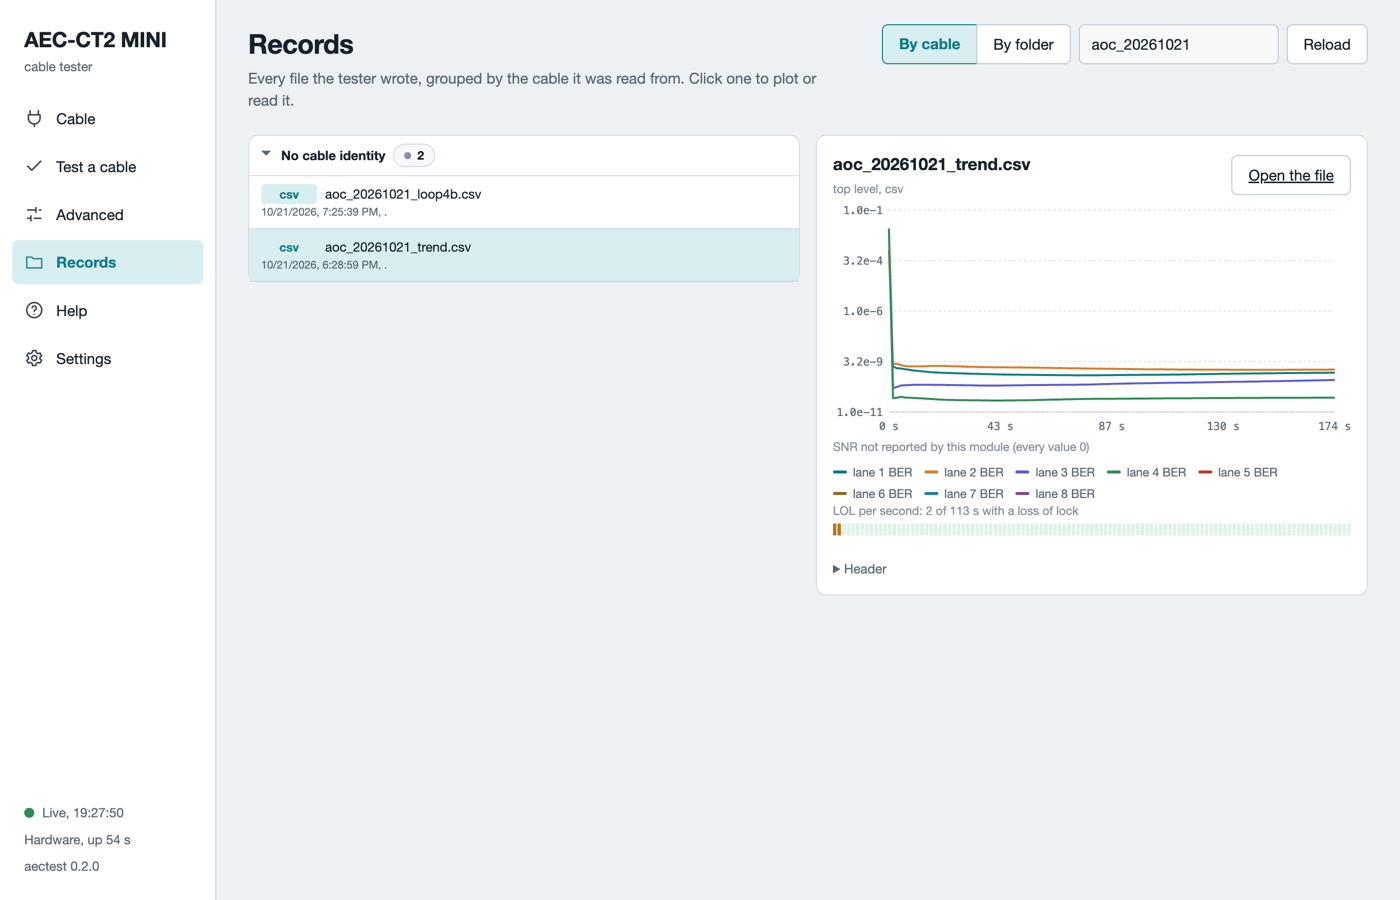Toggle lane 7 BER legend swatch
The width and height of the screenshot is (1400, 900).
931,493
